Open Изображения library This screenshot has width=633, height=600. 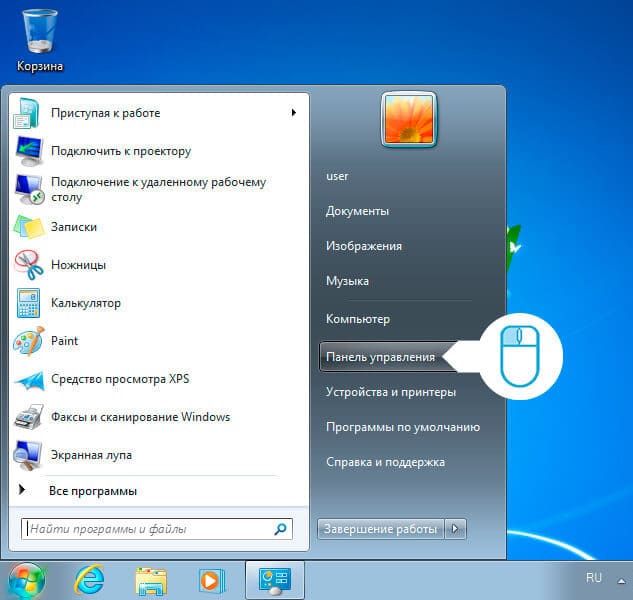364,246
